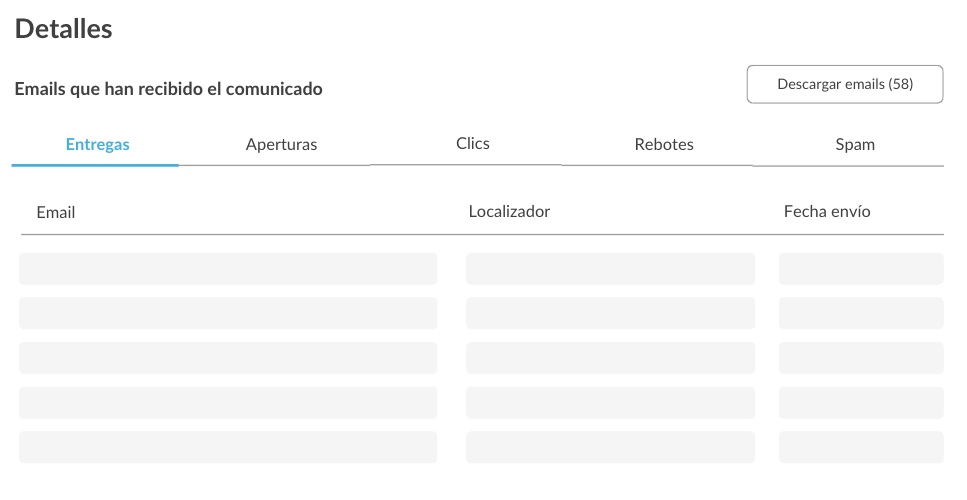Viewport: 967px width, 500px height.
Task: Select last placeholder row in Email column
Action: (x=228, y=447)
